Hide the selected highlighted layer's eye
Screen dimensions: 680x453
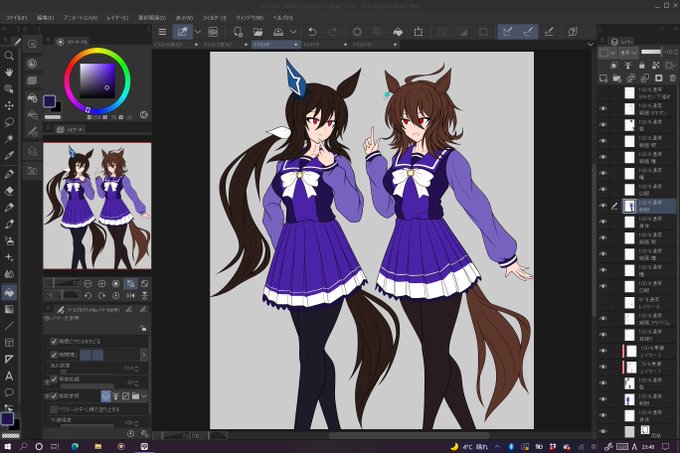click(x=603, y=206)
